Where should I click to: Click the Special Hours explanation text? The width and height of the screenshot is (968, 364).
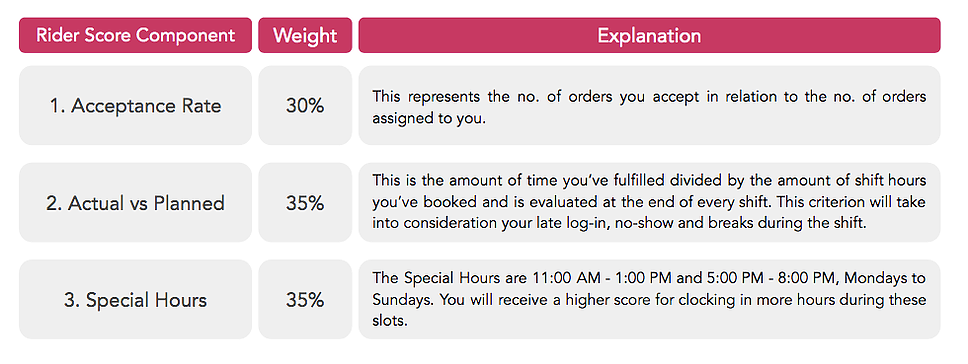tap(649, 300)
